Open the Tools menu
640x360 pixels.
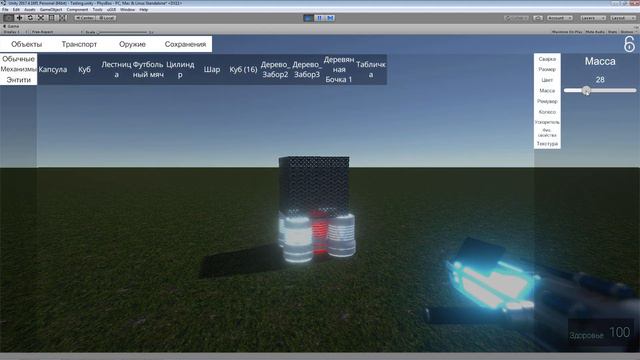(x=98, y=9)
